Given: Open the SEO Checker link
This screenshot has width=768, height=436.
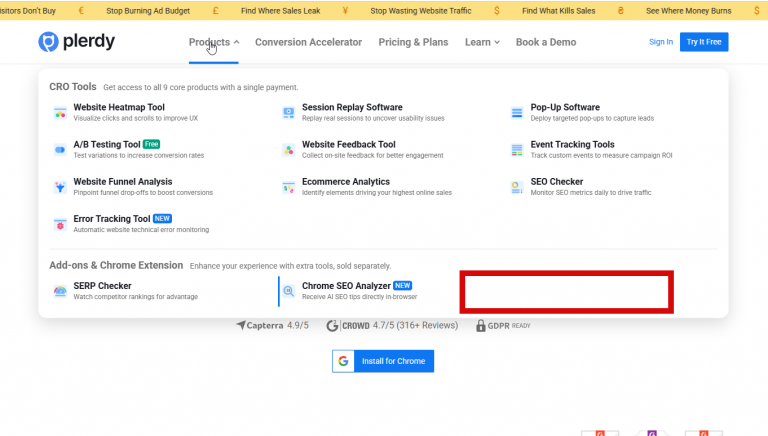Looking at the screenshot, I should 557,182.
